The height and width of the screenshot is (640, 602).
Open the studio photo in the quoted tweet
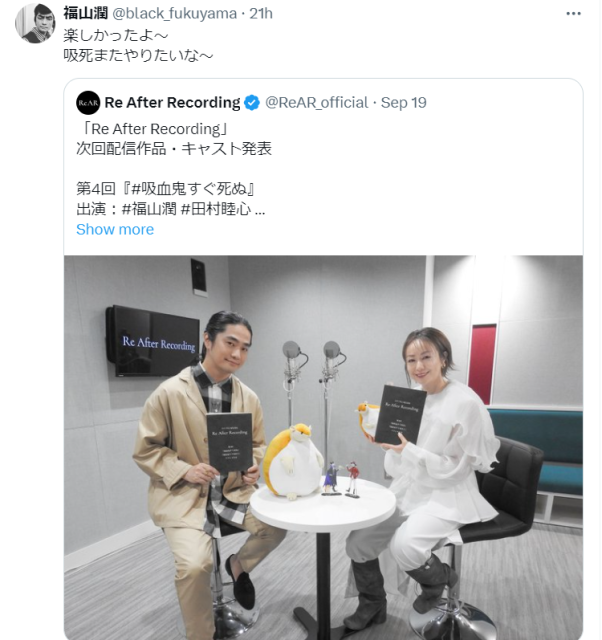323,447
